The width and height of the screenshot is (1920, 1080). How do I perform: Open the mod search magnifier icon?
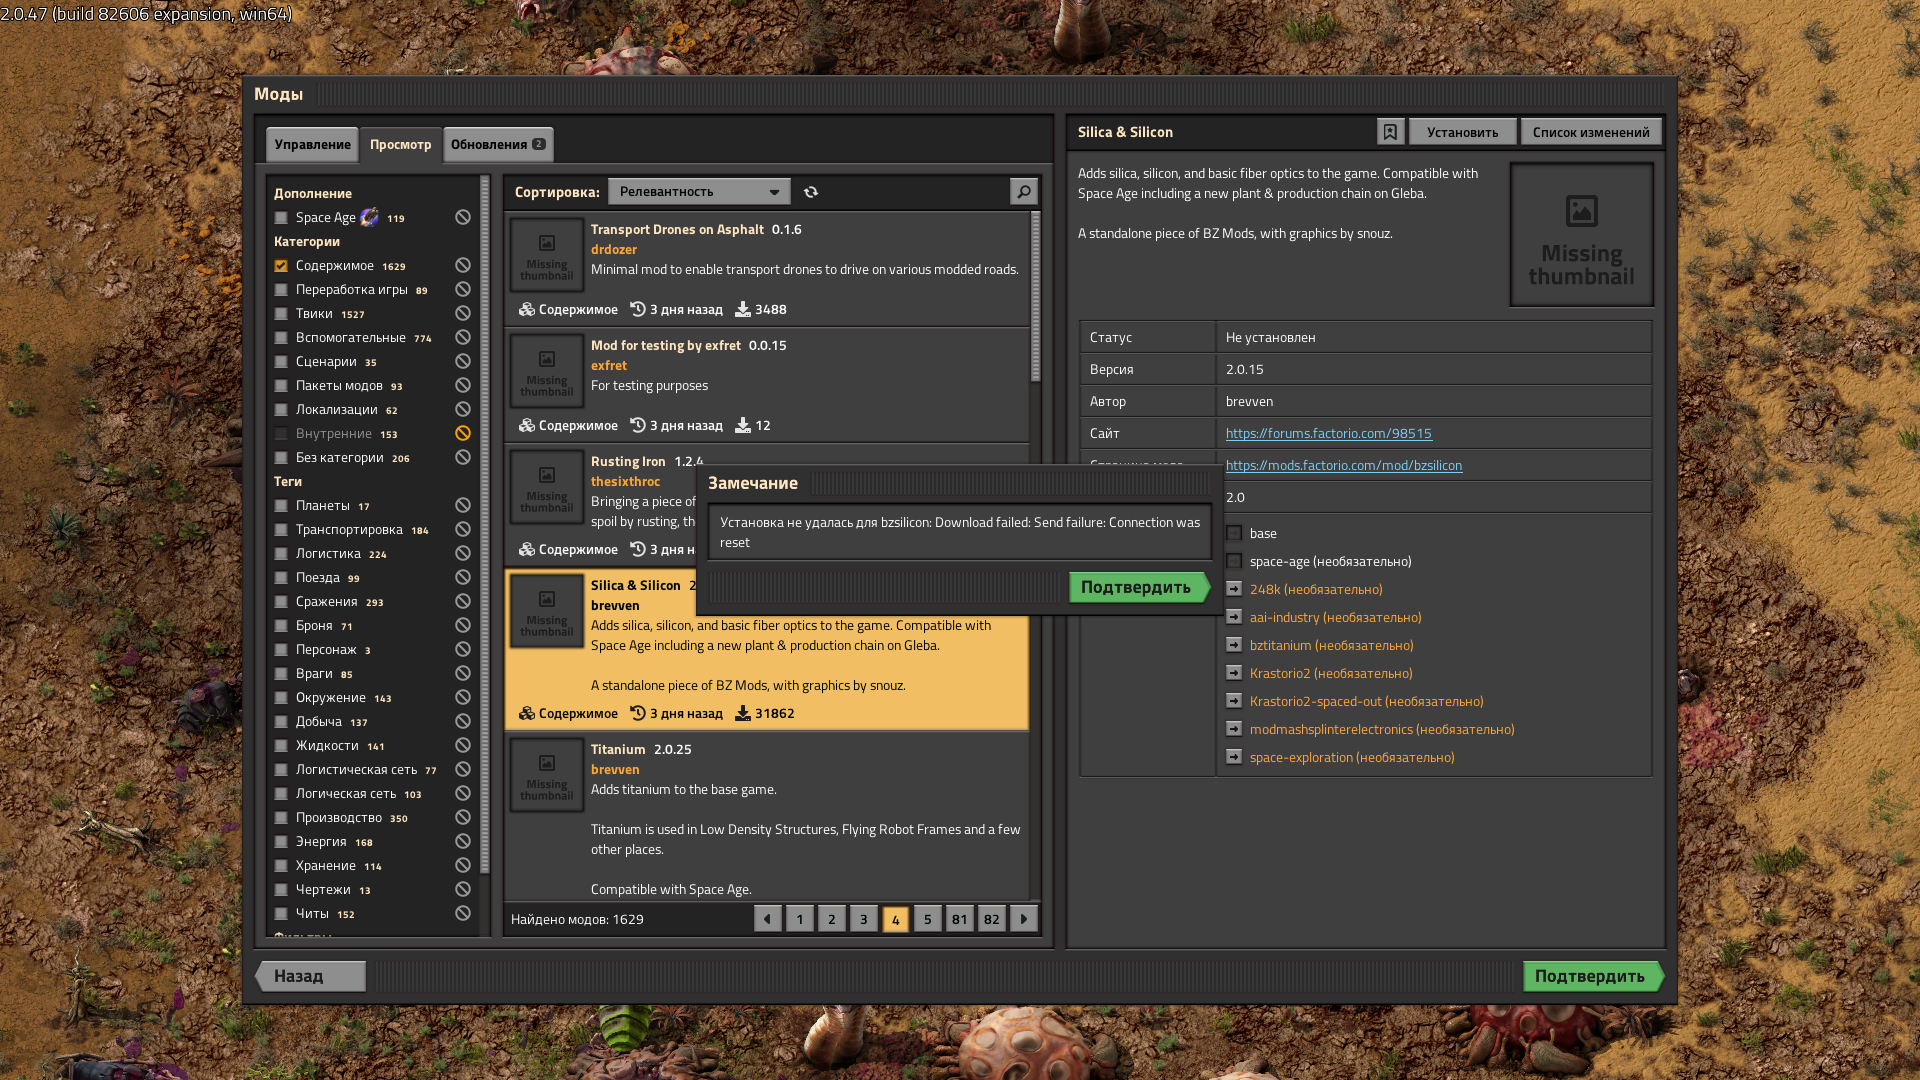[1023, 191]
